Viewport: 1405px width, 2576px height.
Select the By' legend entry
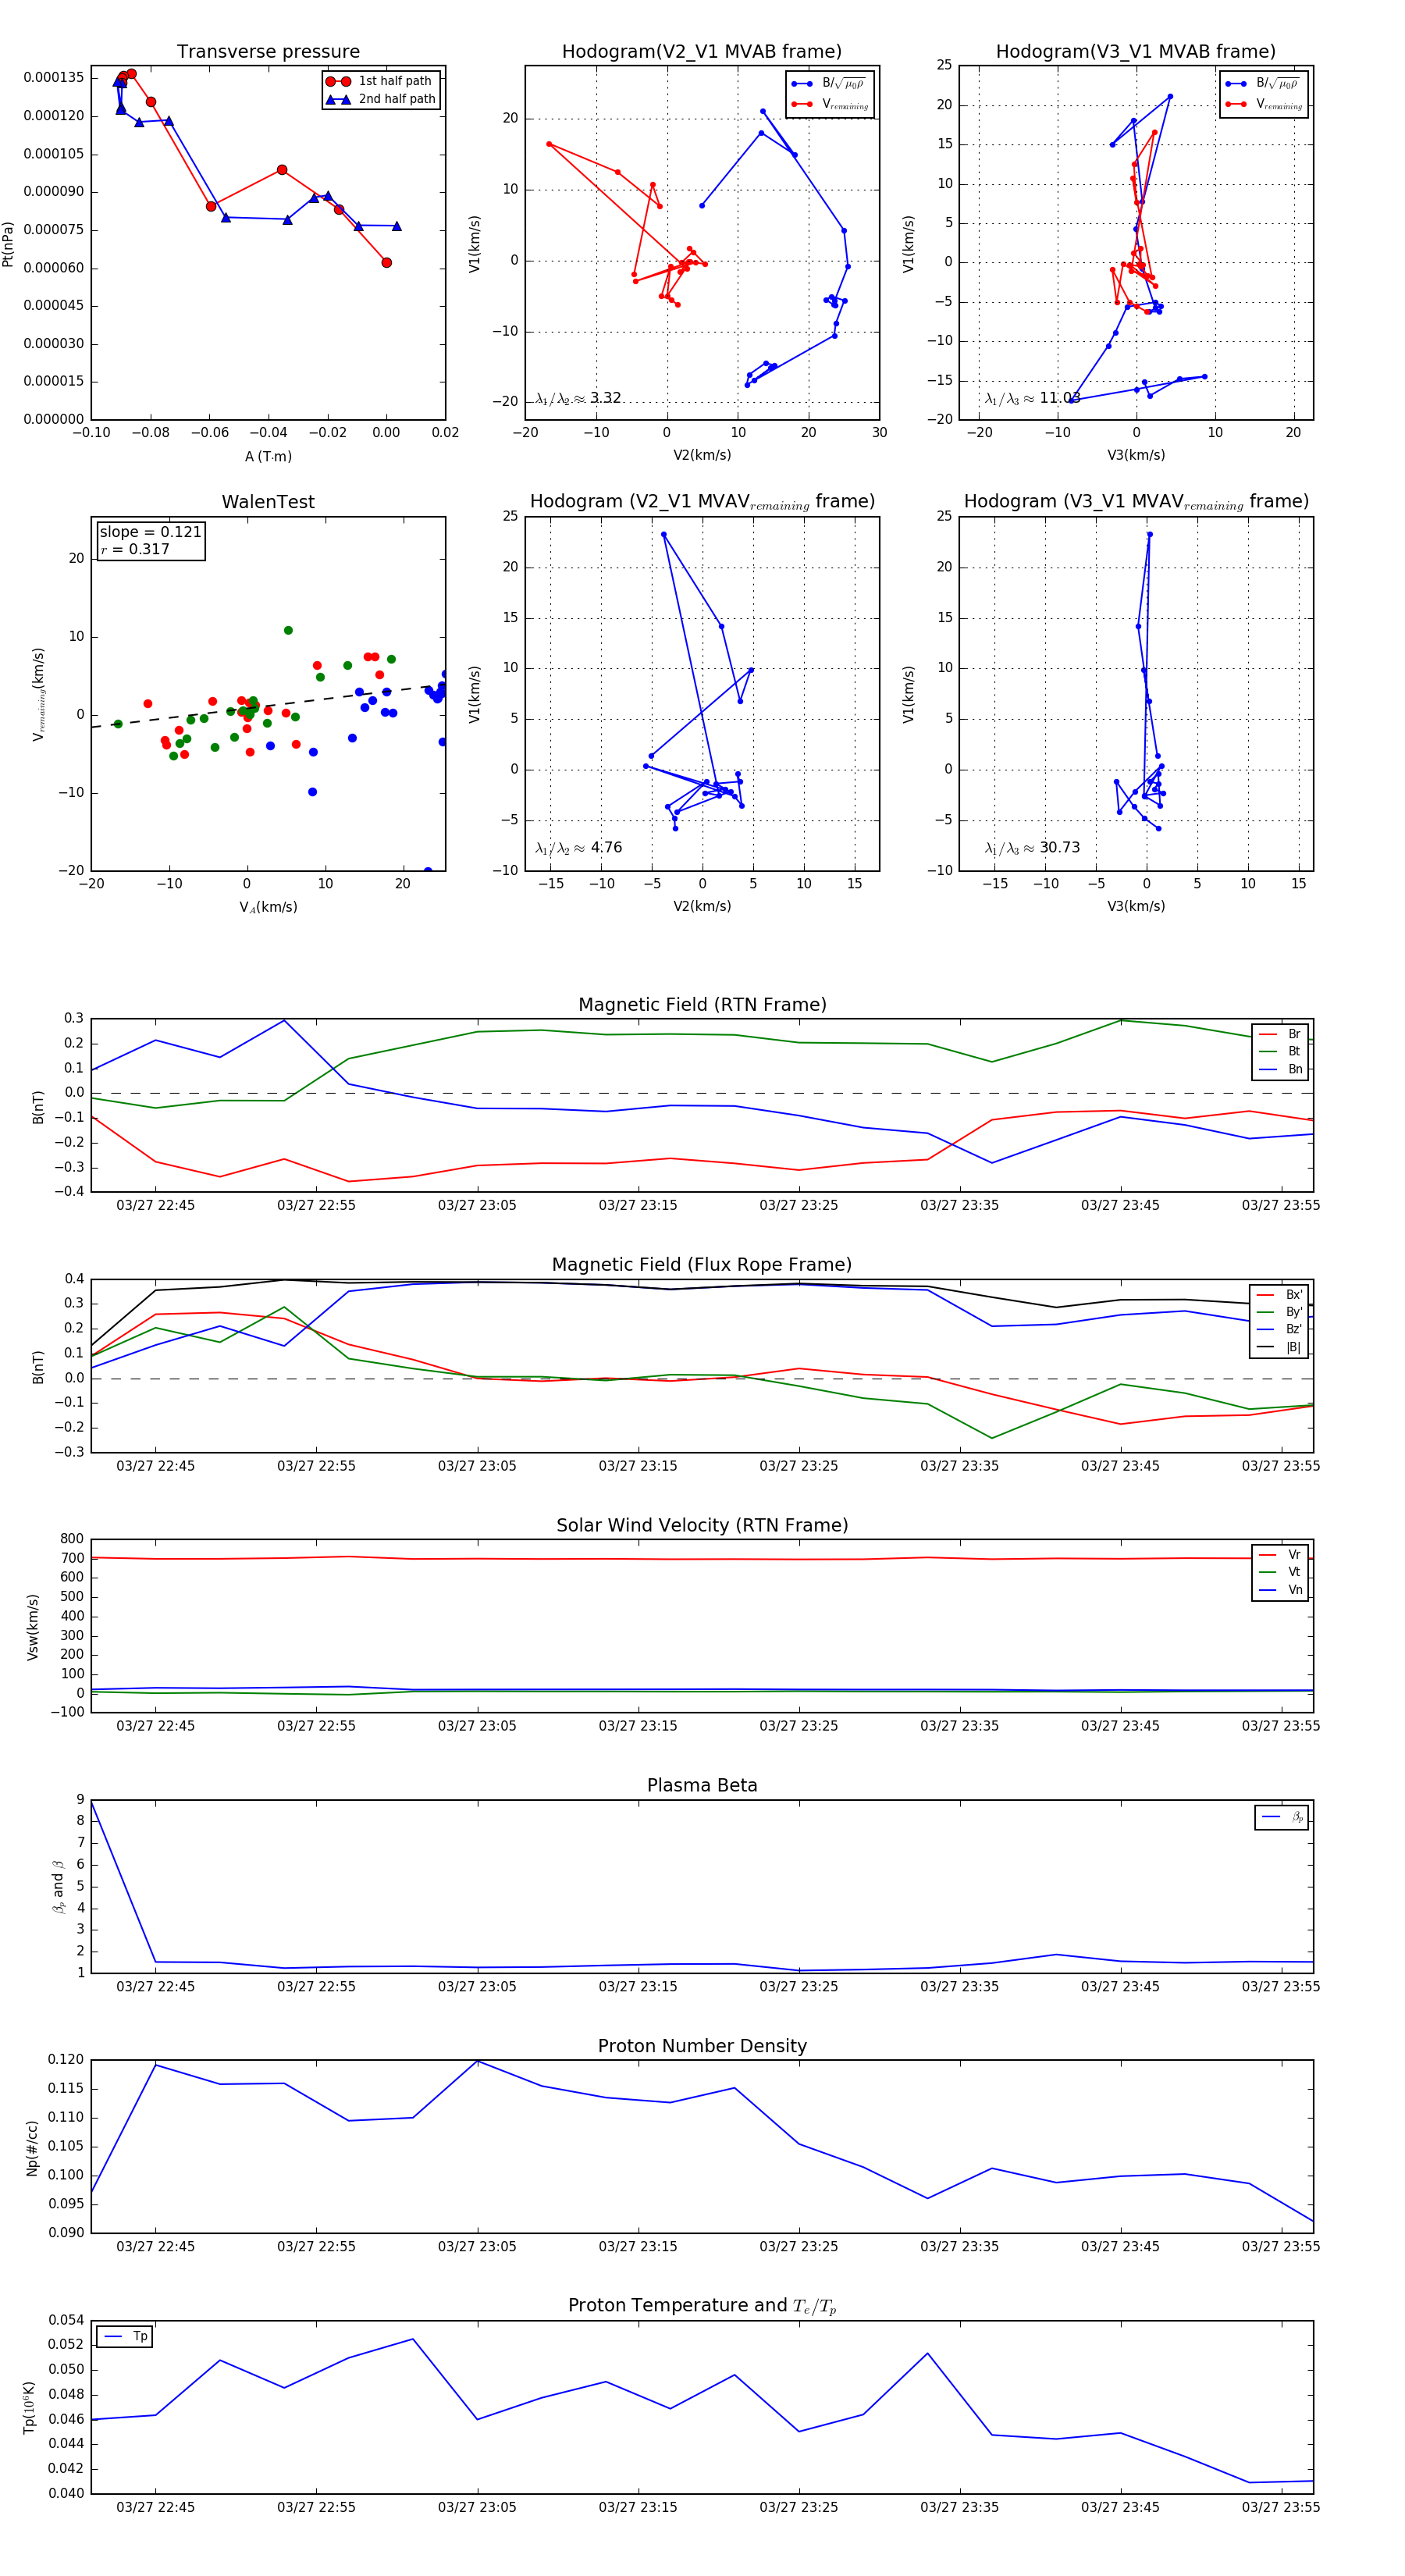click(x=1279, y=1312)
